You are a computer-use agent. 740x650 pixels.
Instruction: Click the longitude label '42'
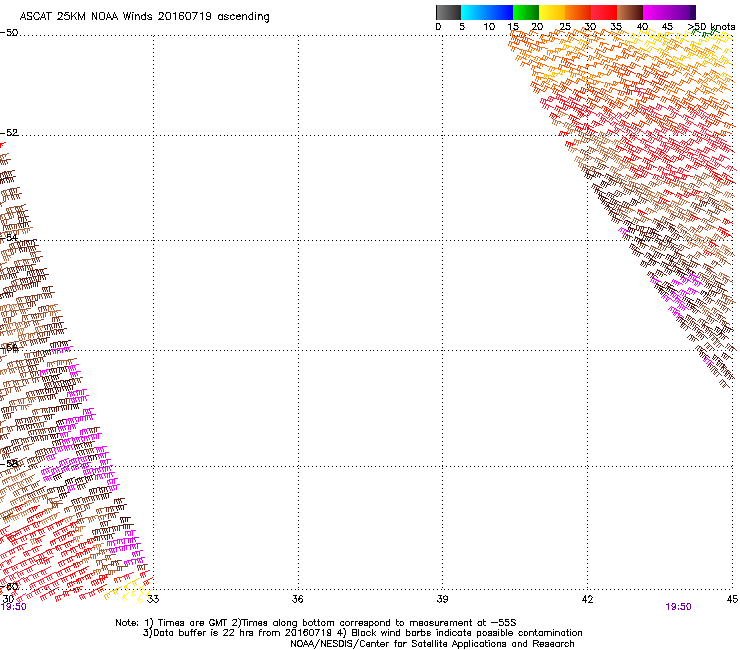(587, 599)
